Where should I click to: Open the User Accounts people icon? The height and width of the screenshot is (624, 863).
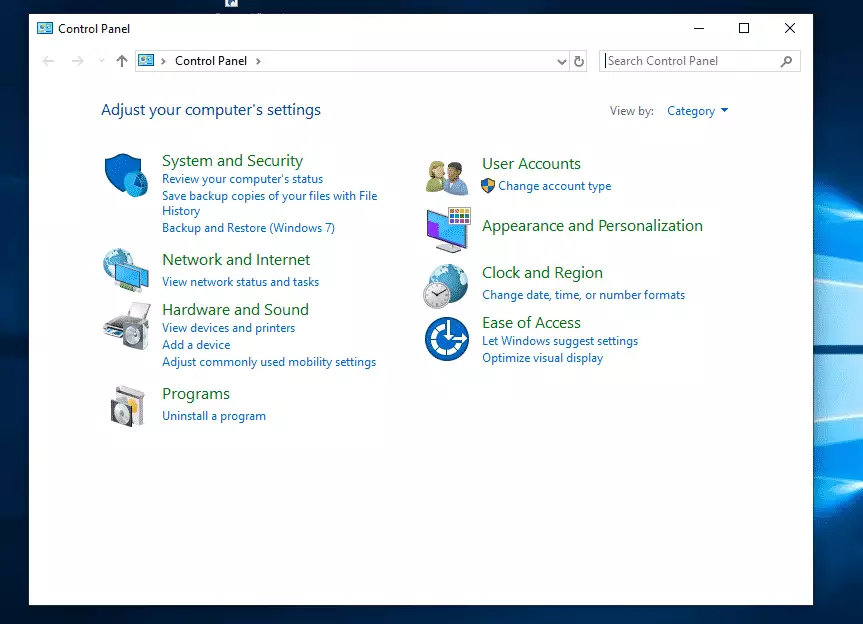click(447, 177)
